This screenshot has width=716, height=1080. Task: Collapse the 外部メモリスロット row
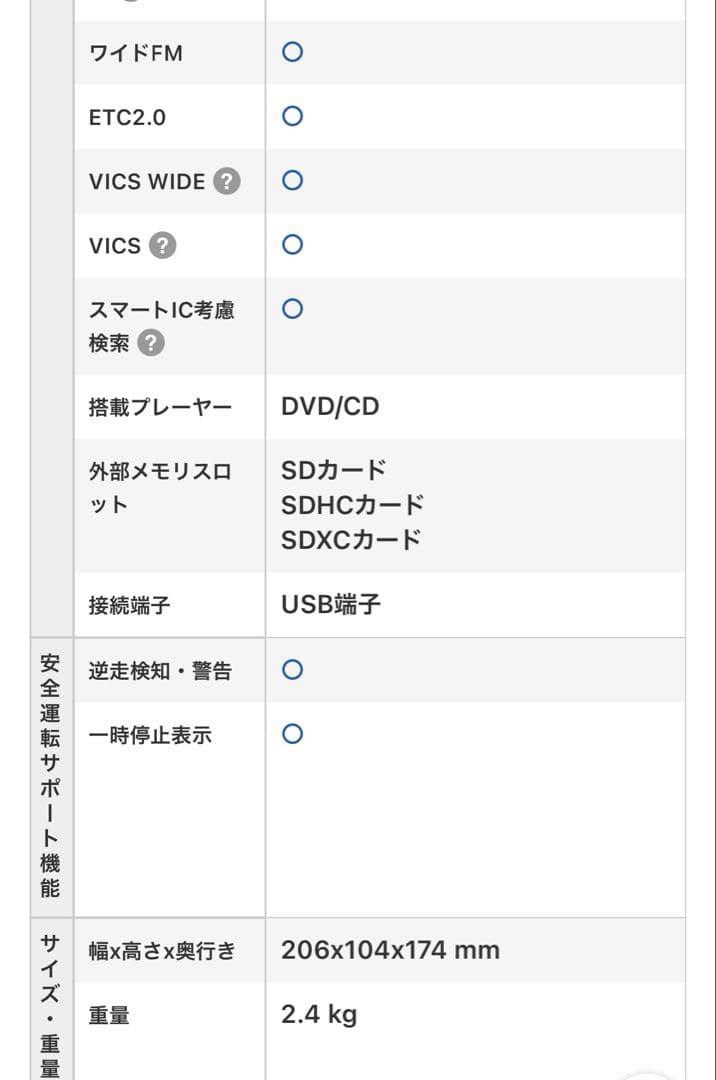pyautogui.click(x=160, y=486)
